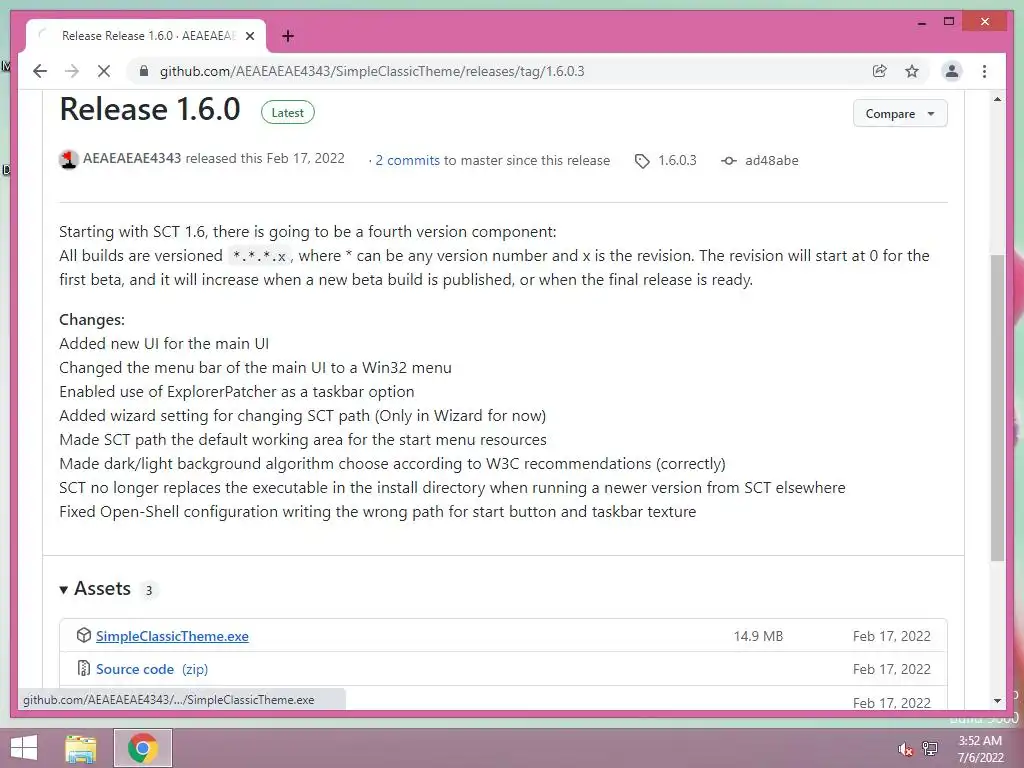This screenshot has width=1024, height=768.
Task: Download SimpleClassicTheme.exe
Action: tap(172, 636)
